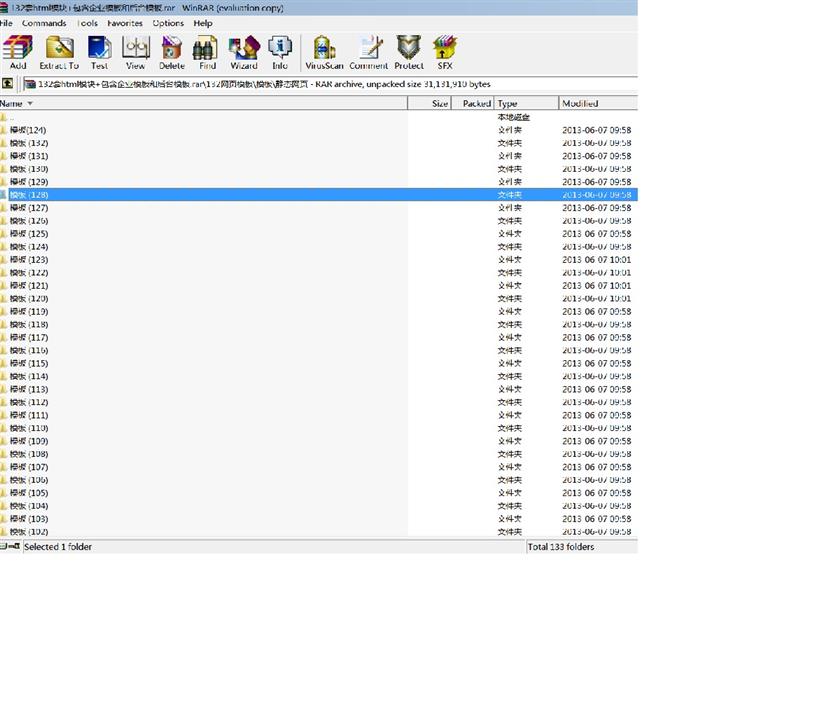Open parent directory '..' entry
Viewport: 828px width, 718px height.
click(x=12, y=117)
